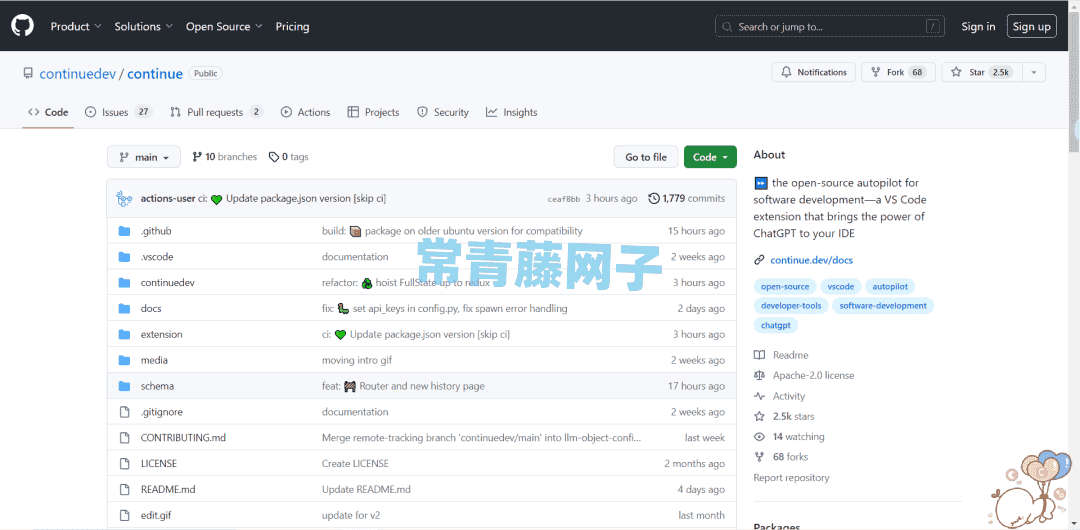
Task: Select the developer-tools topic tag
Action: point(791,305)
